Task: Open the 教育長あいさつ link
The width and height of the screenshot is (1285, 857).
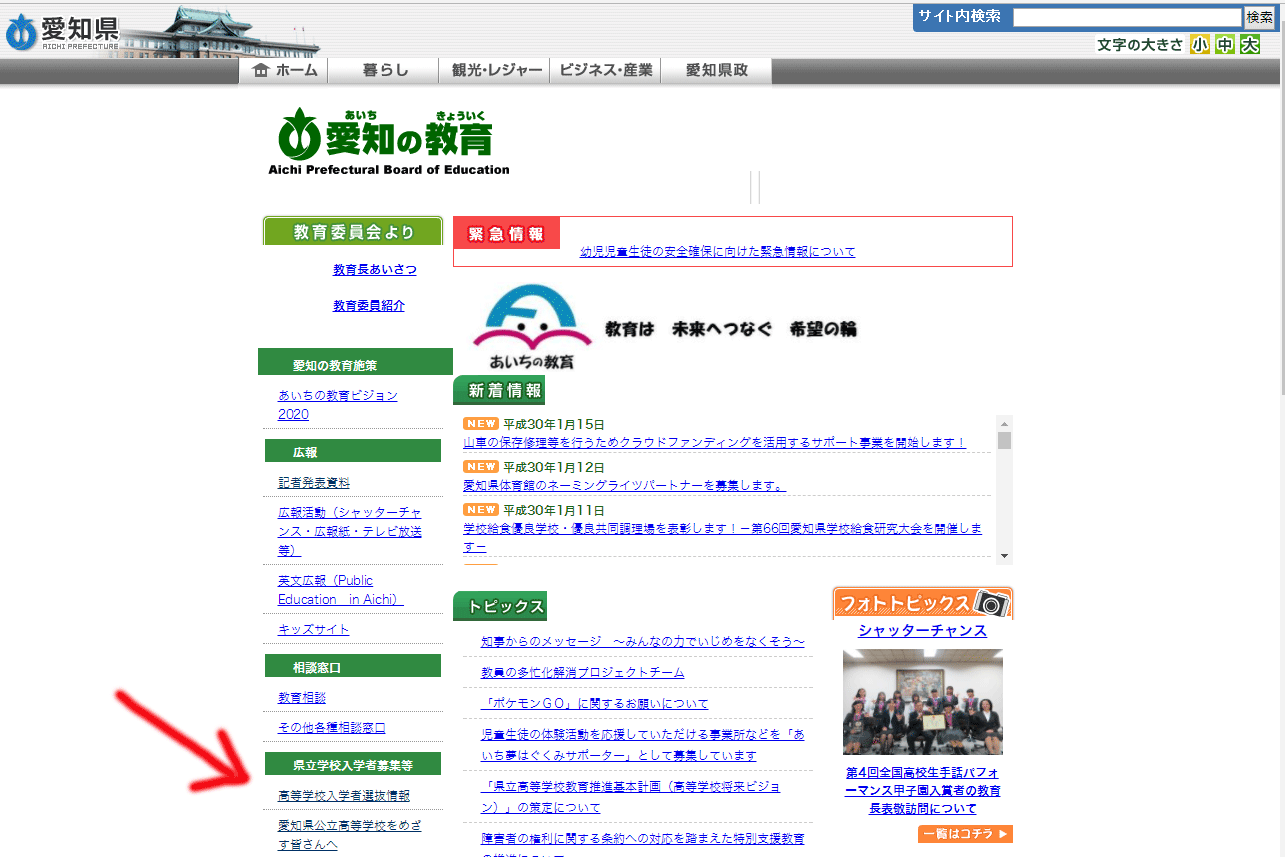Action: pyautogui.click(x=375, y=270)
